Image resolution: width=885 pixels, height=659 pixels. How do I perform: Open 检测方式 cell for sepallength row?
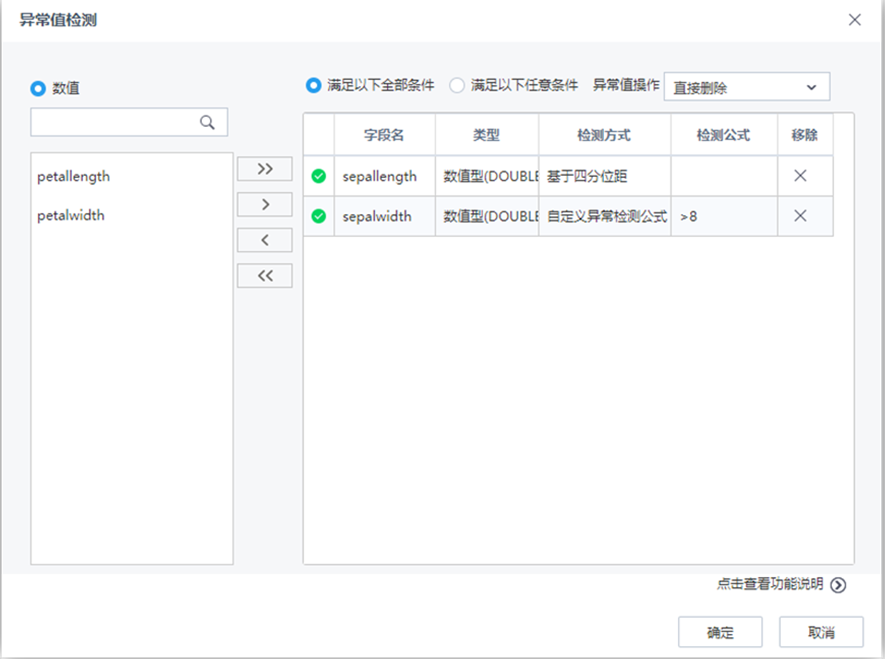(604, 176)
